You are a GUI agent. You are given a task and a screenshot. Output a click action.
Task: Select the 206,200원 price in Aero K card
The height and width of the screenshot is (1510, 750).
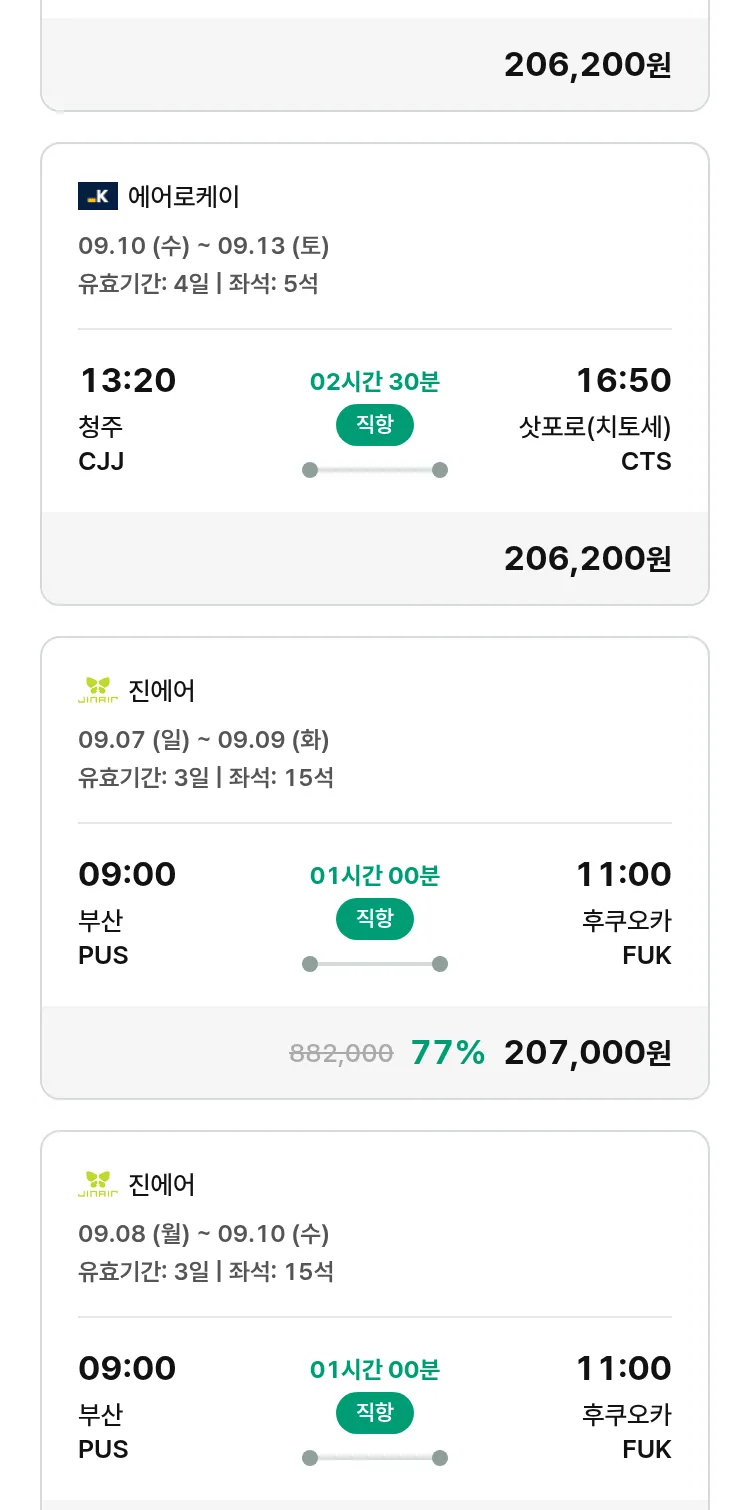click(x=587, y=558)
